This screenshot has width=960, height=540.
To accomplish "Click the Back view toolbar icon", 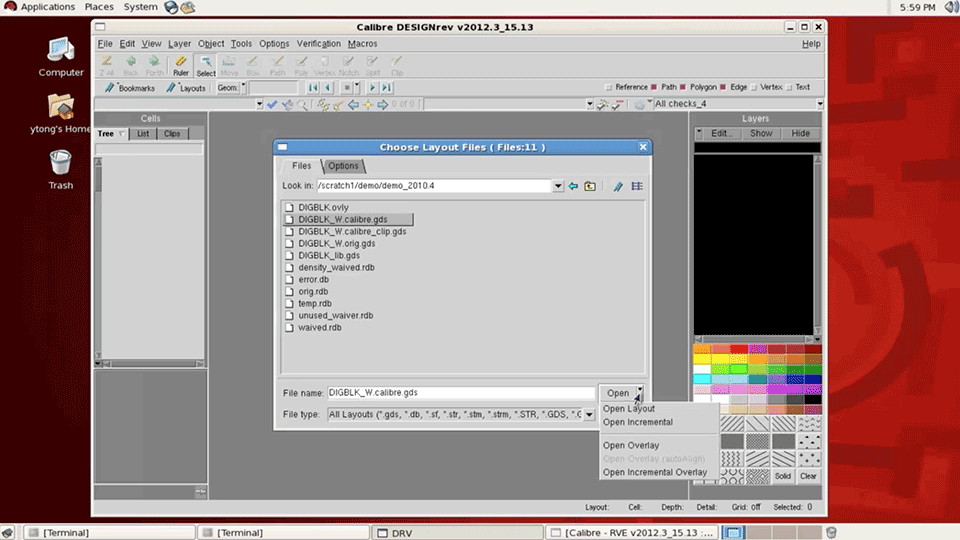I will pos(130,66).
